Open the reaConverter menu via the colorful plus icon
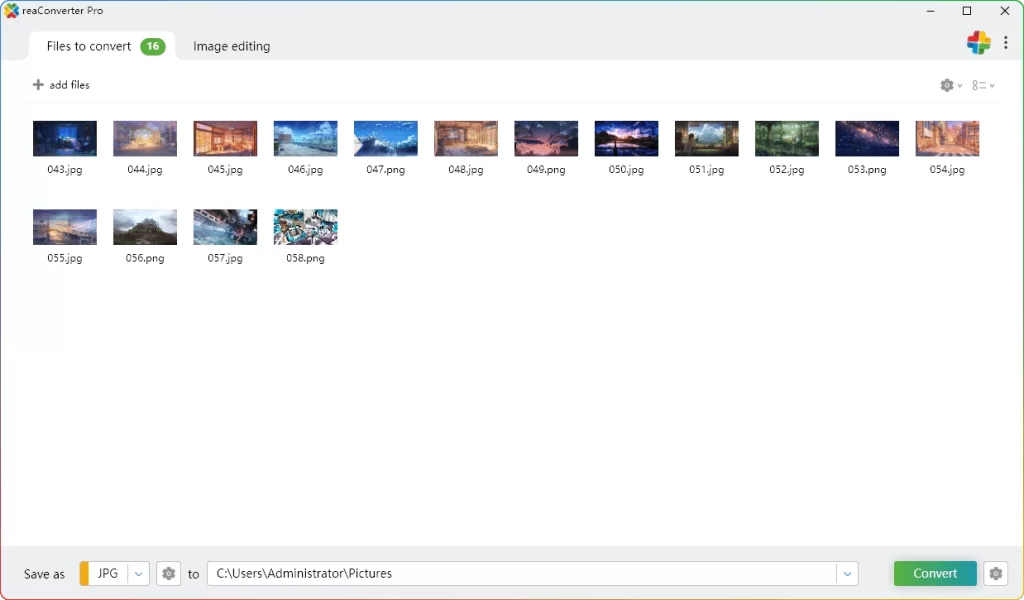Image resolution: width=1024 pixels, height=600 pixels. pyautogui.click(x=978, y=43)
